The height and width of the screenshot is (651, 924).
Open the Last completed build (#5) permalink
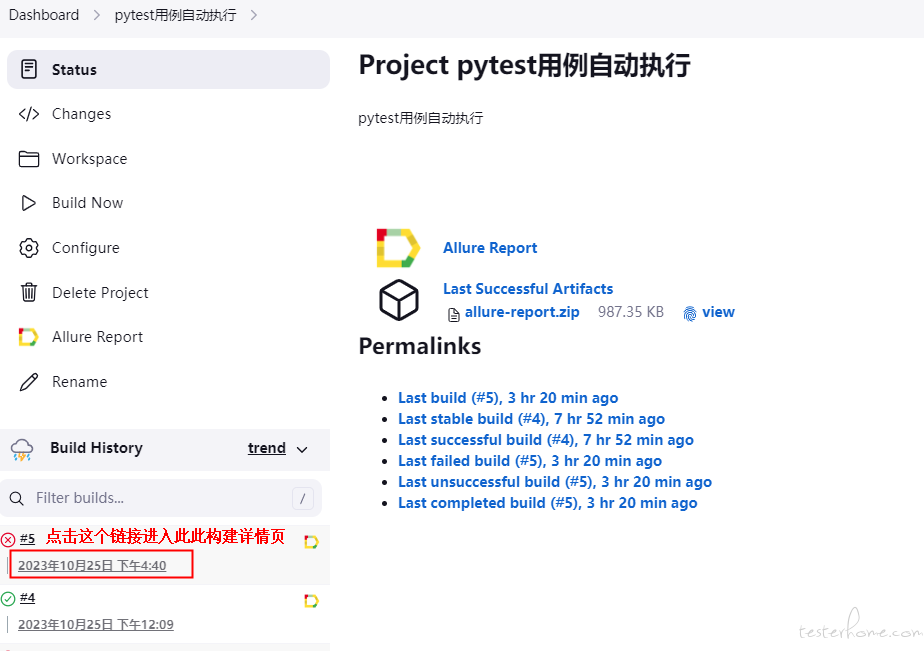click(x=548, y=503)
